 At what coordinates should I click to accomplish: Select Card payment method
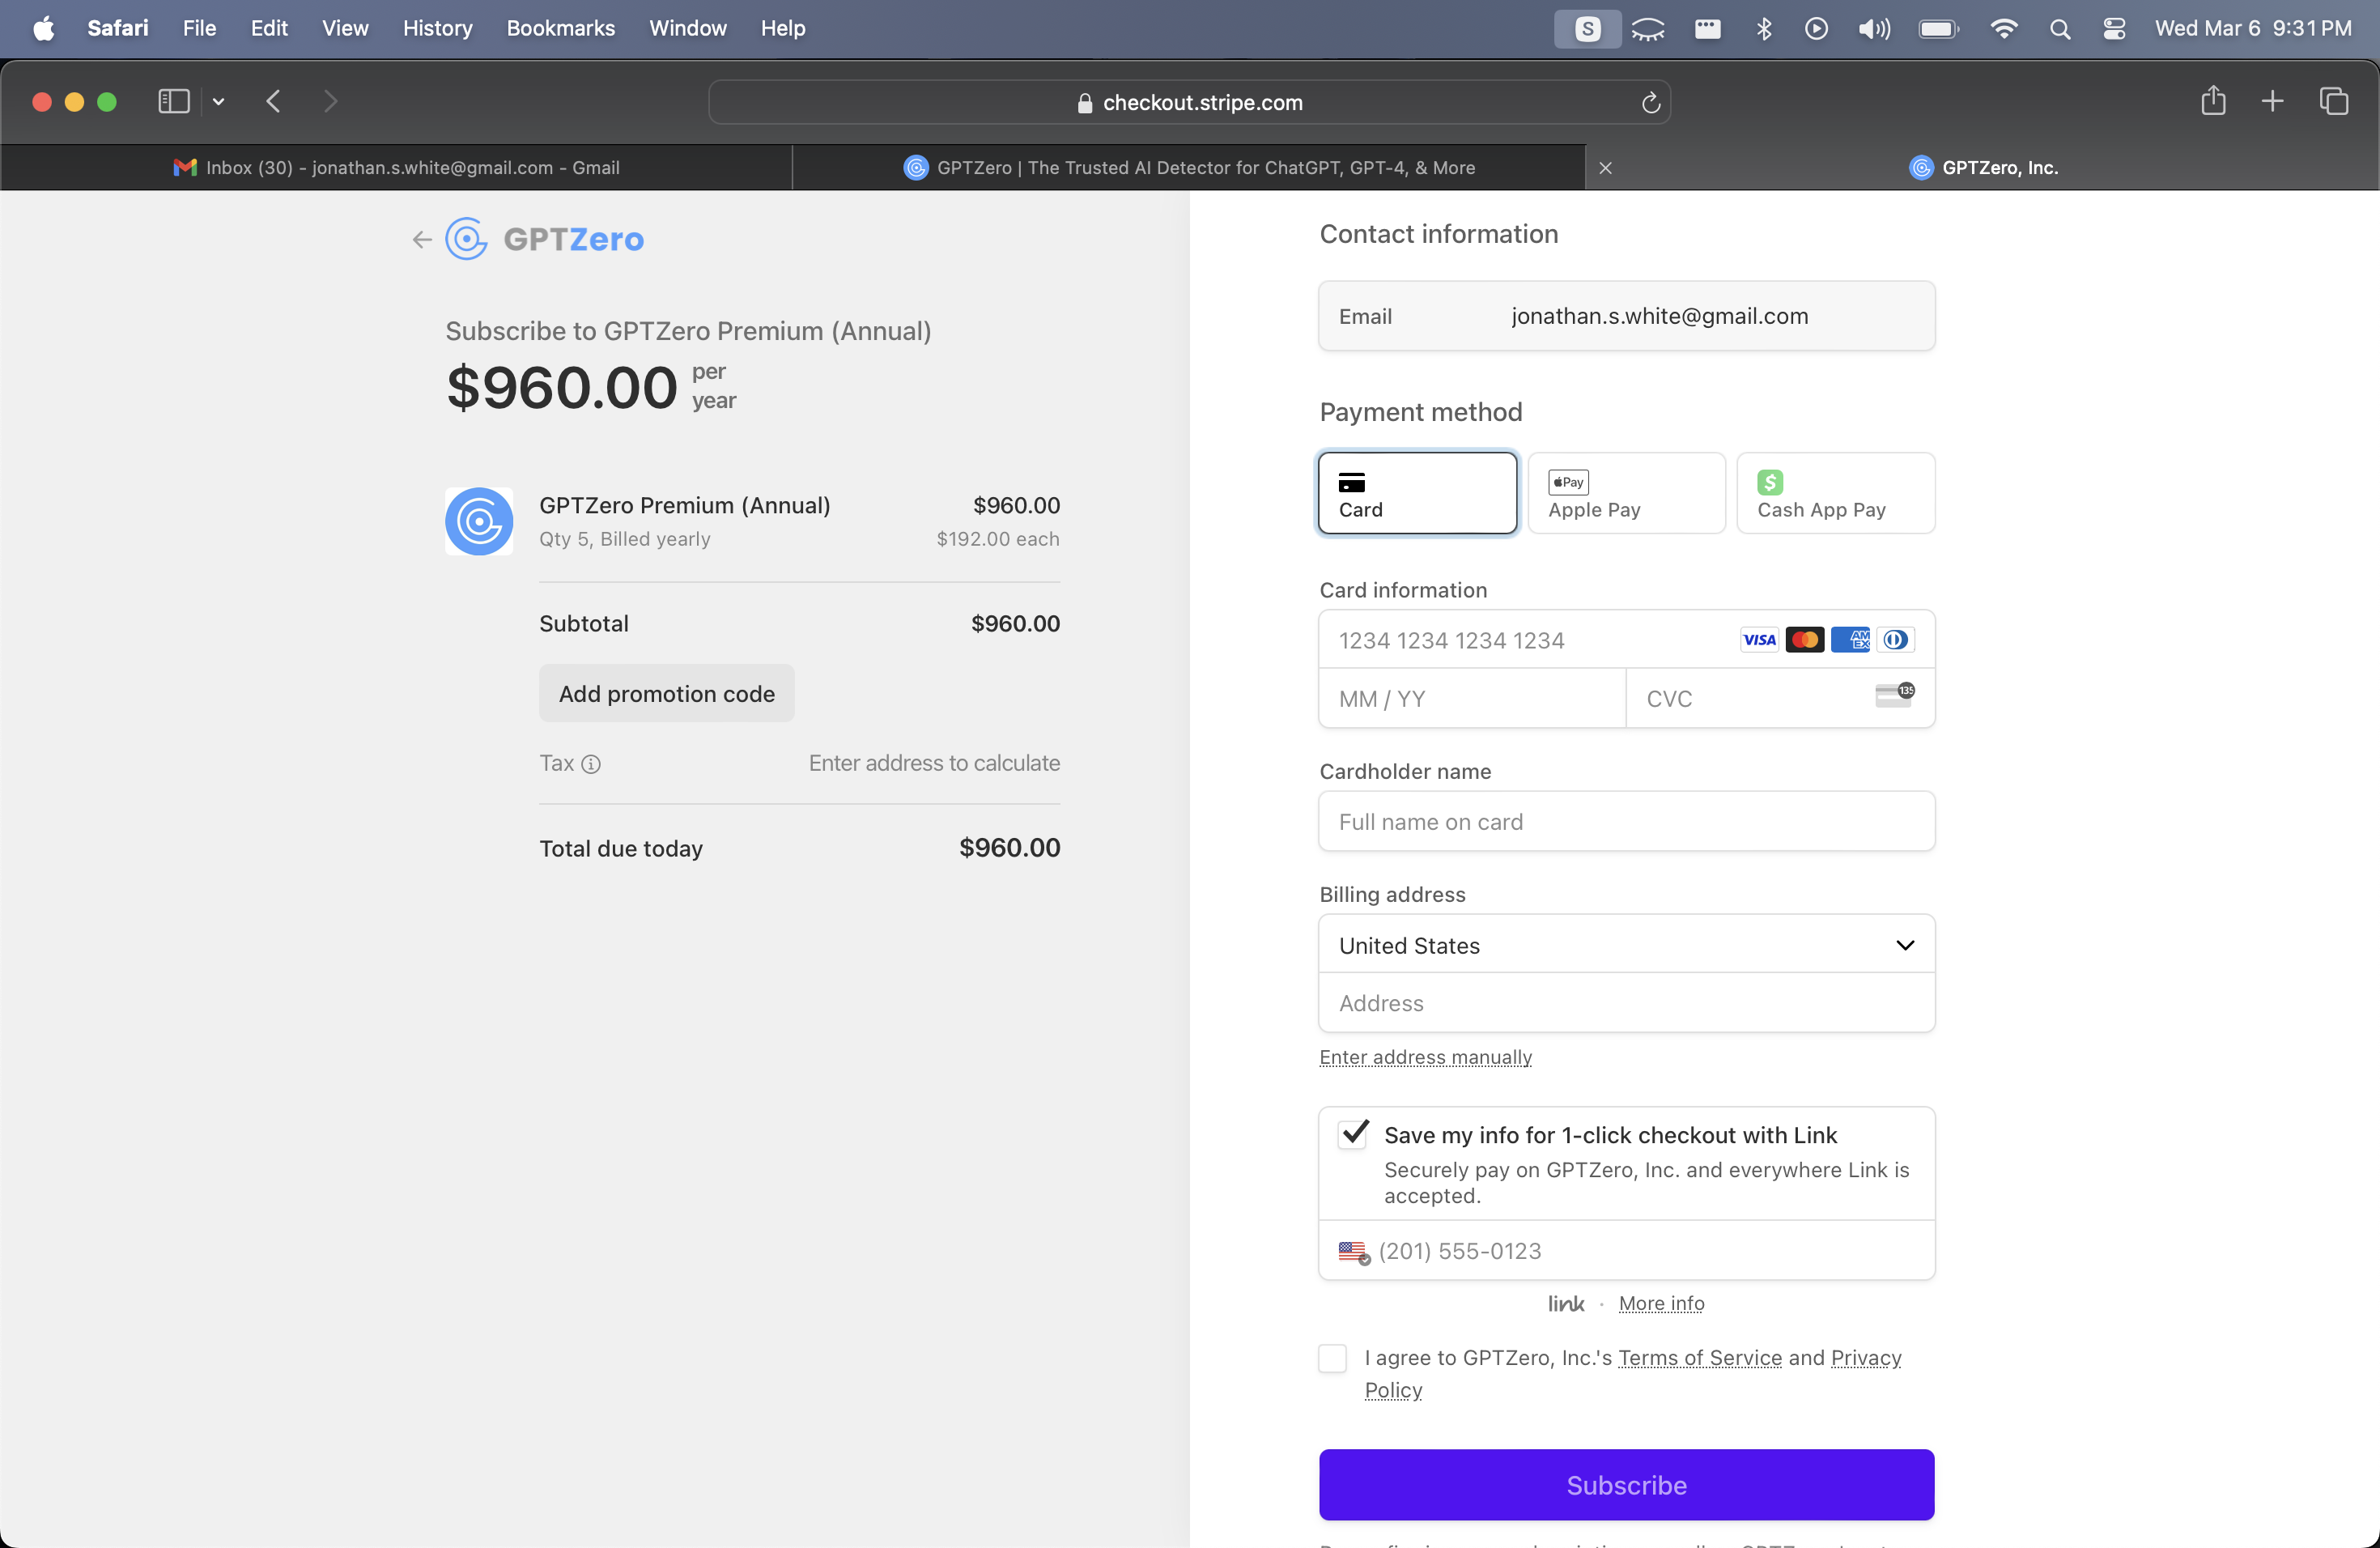(x=1417, y=493)
